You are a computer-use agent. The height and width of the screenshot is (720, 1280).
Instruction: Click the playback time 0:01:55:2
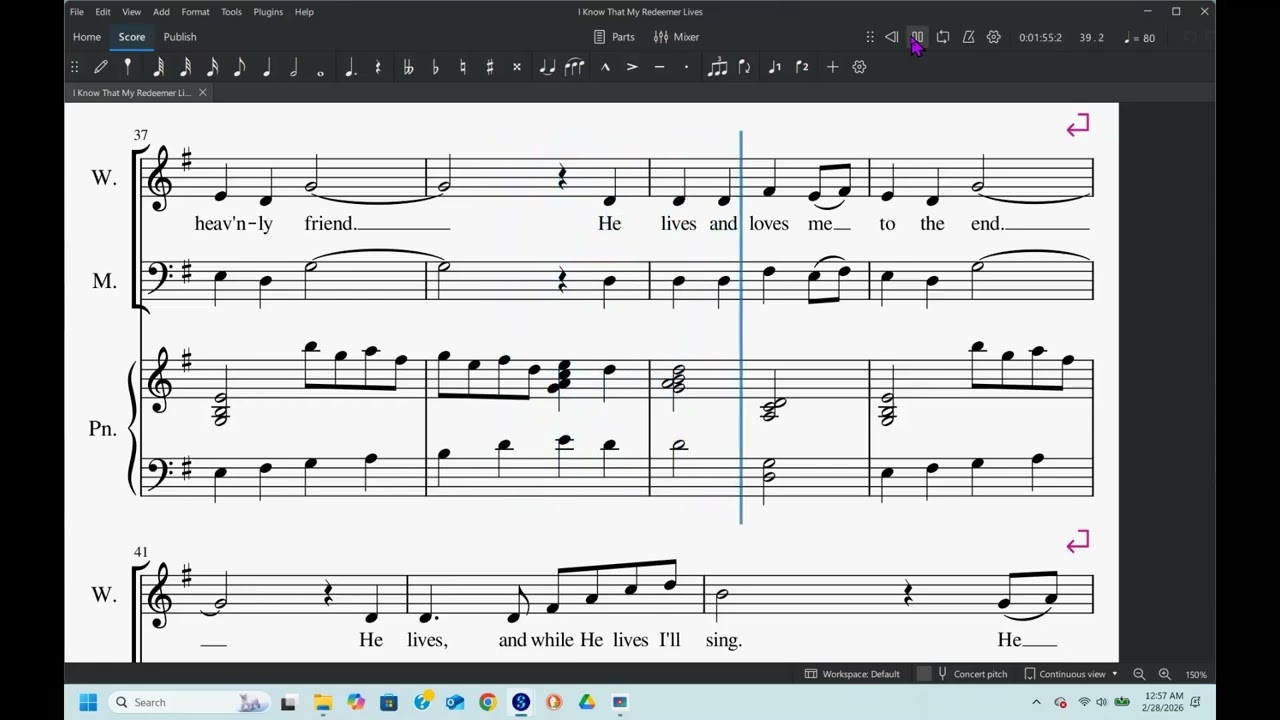1040,38
